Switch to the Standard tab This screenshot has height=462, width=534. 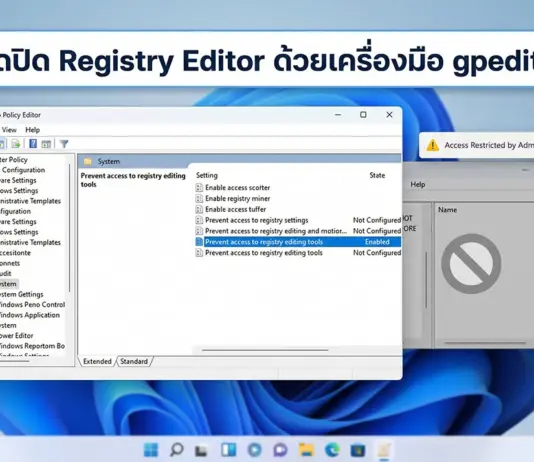[134, 361]
